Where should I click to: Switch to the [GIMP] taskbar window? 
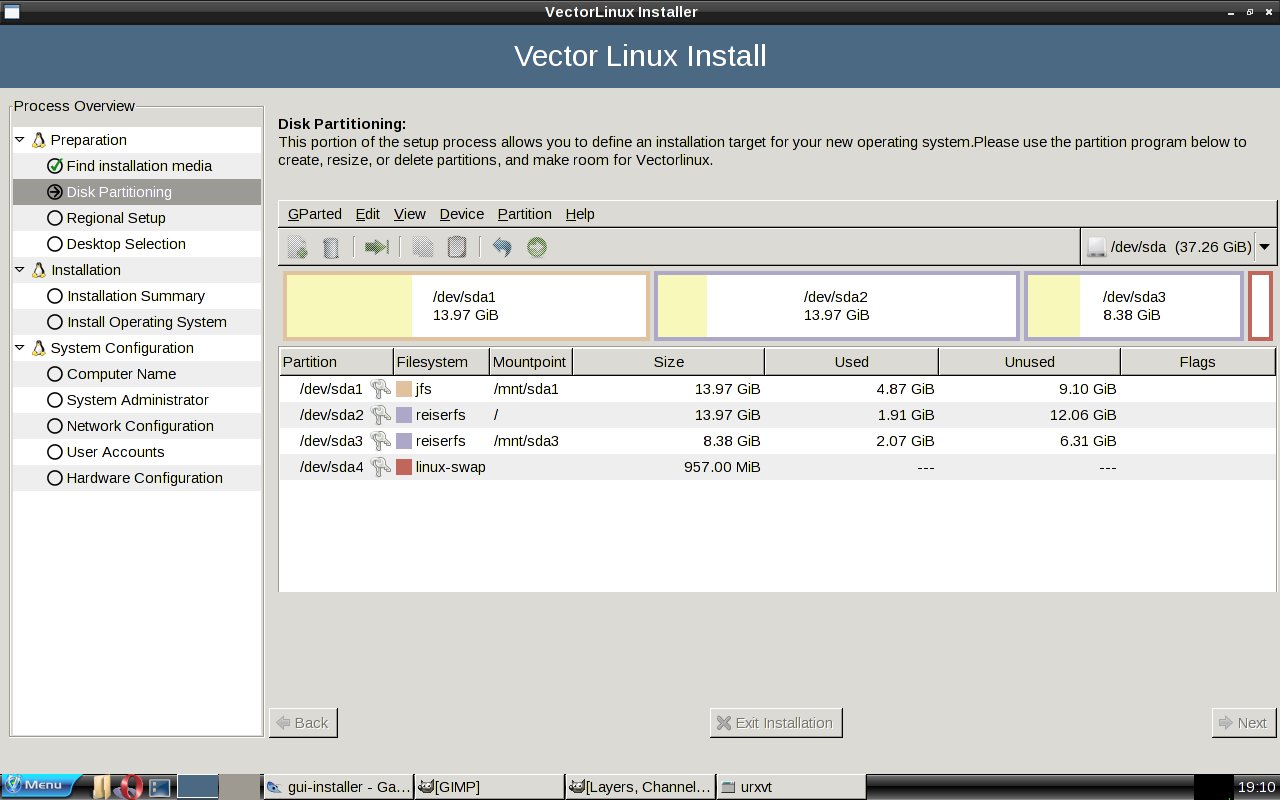pos(489,787)
